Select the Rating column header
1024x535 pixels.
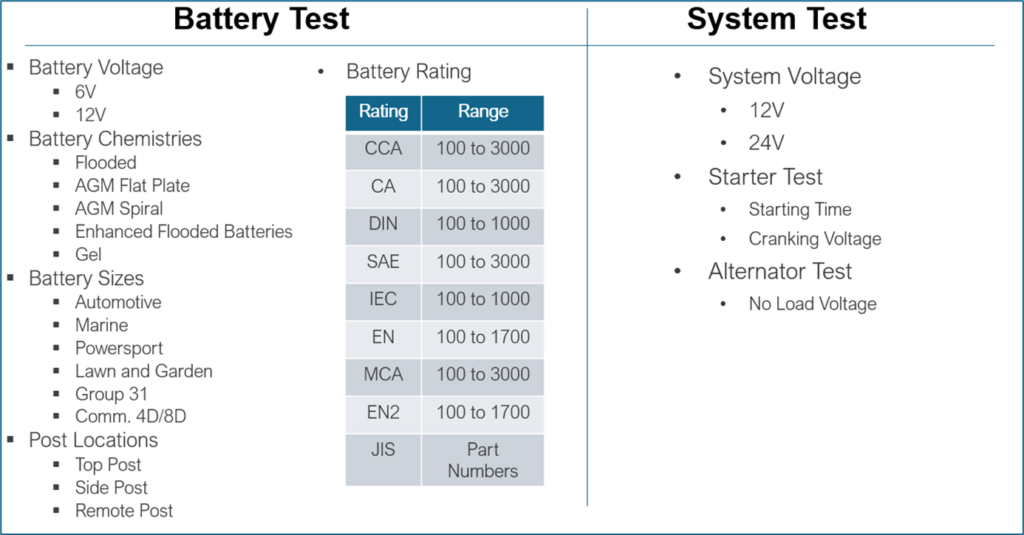(383, 112)
